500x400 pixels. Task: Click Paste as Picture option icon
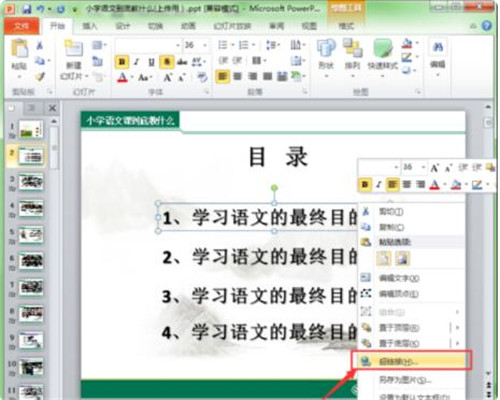(402, 259)
